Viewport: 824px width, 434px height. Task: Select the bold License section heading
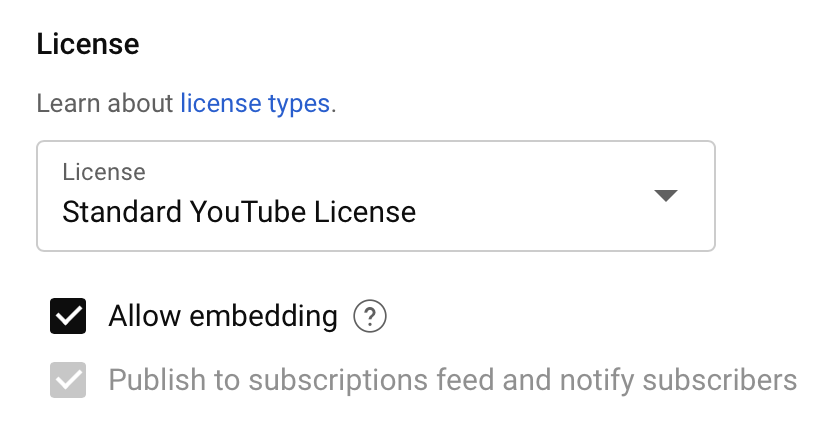[88, 44]
